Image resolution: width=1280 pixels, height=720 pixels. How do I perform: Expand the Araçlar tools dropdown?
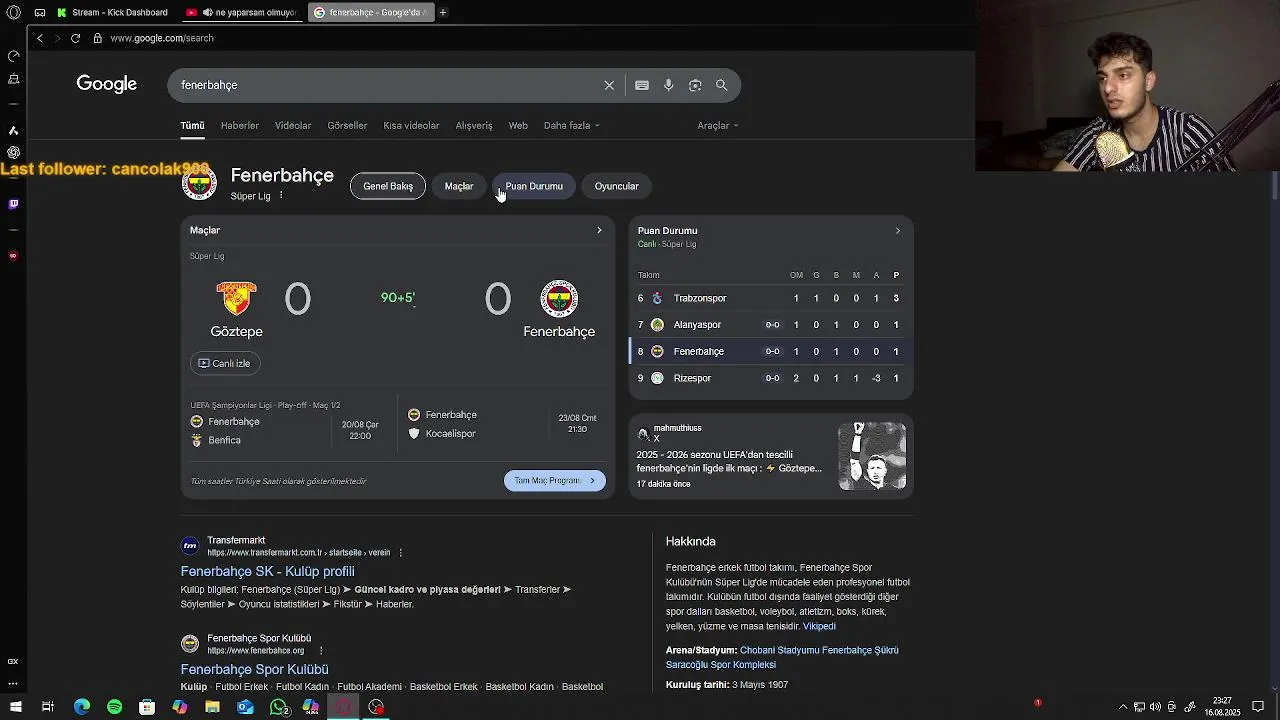pos(718,125)
